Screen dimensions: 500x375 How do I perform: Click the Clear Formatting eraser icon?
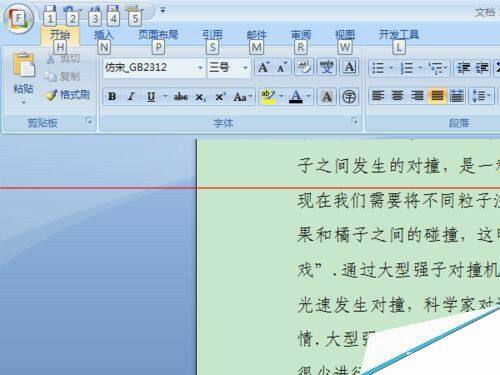click(x=303, y=68)
